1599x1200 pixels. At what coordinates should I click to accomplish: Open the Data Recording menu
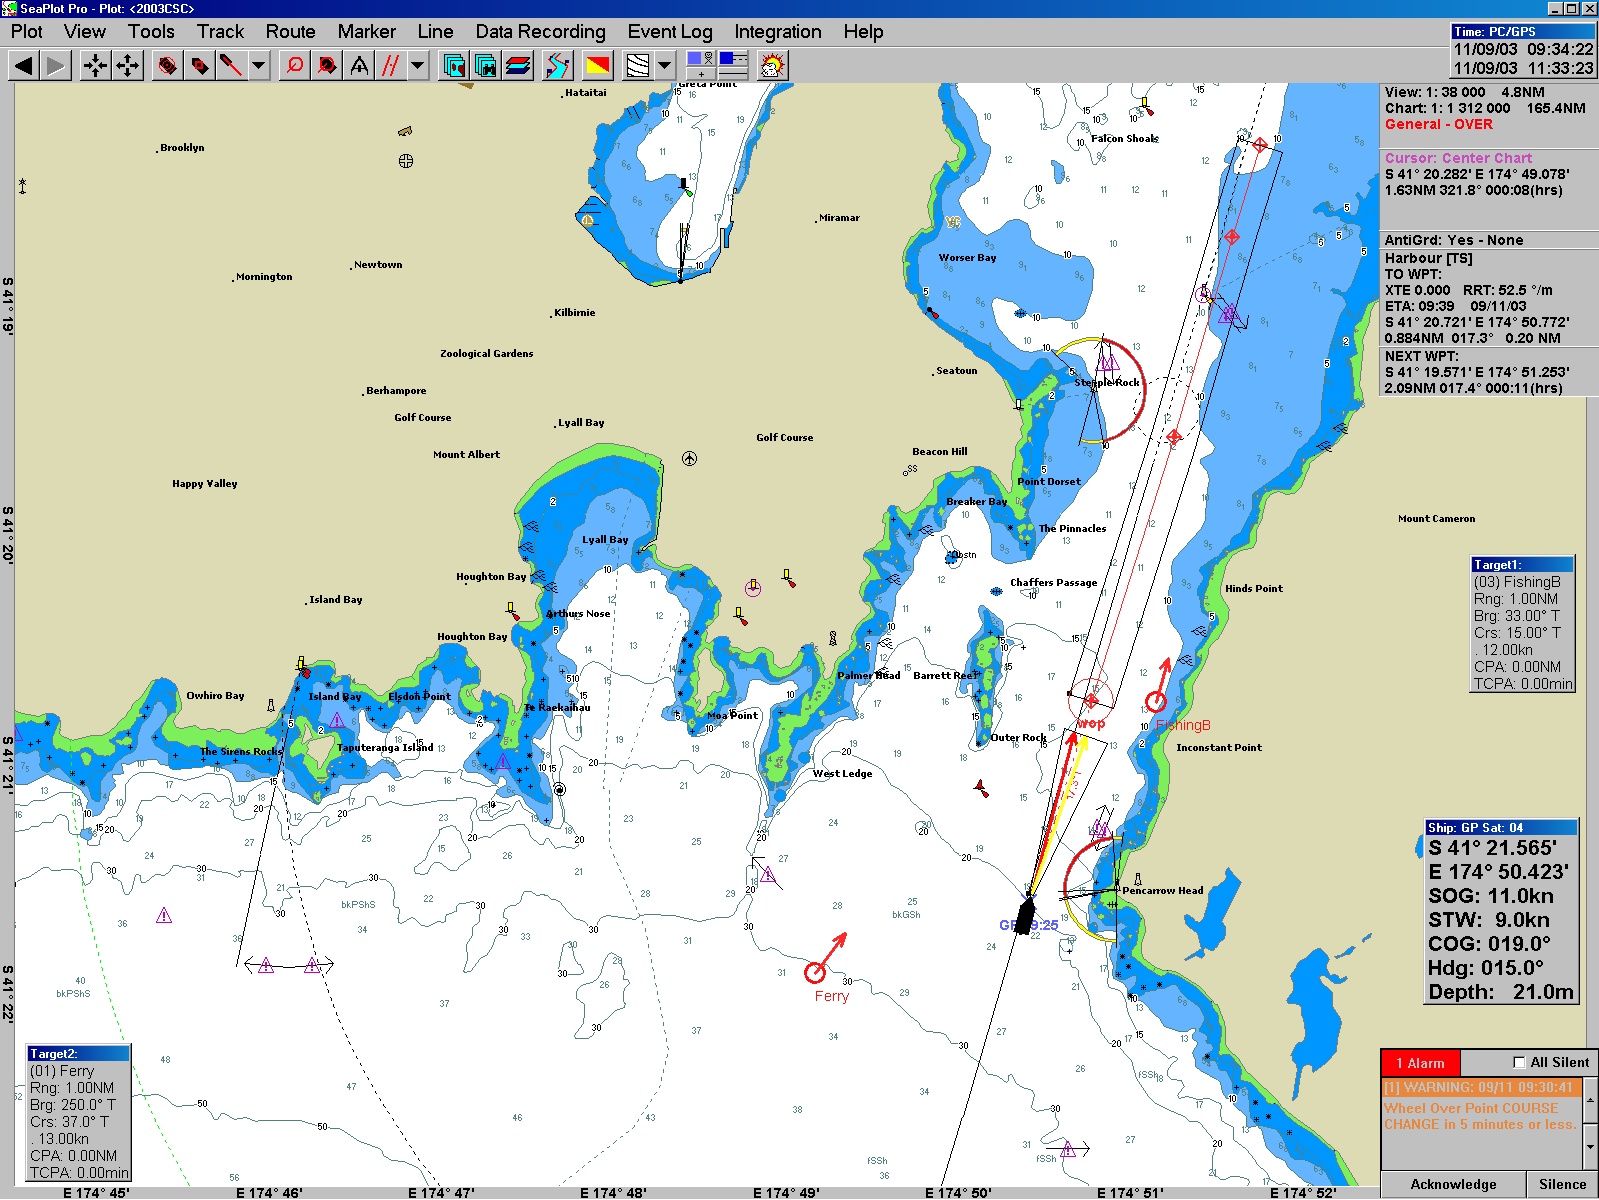pyautogui.click(x=540, y=31)
